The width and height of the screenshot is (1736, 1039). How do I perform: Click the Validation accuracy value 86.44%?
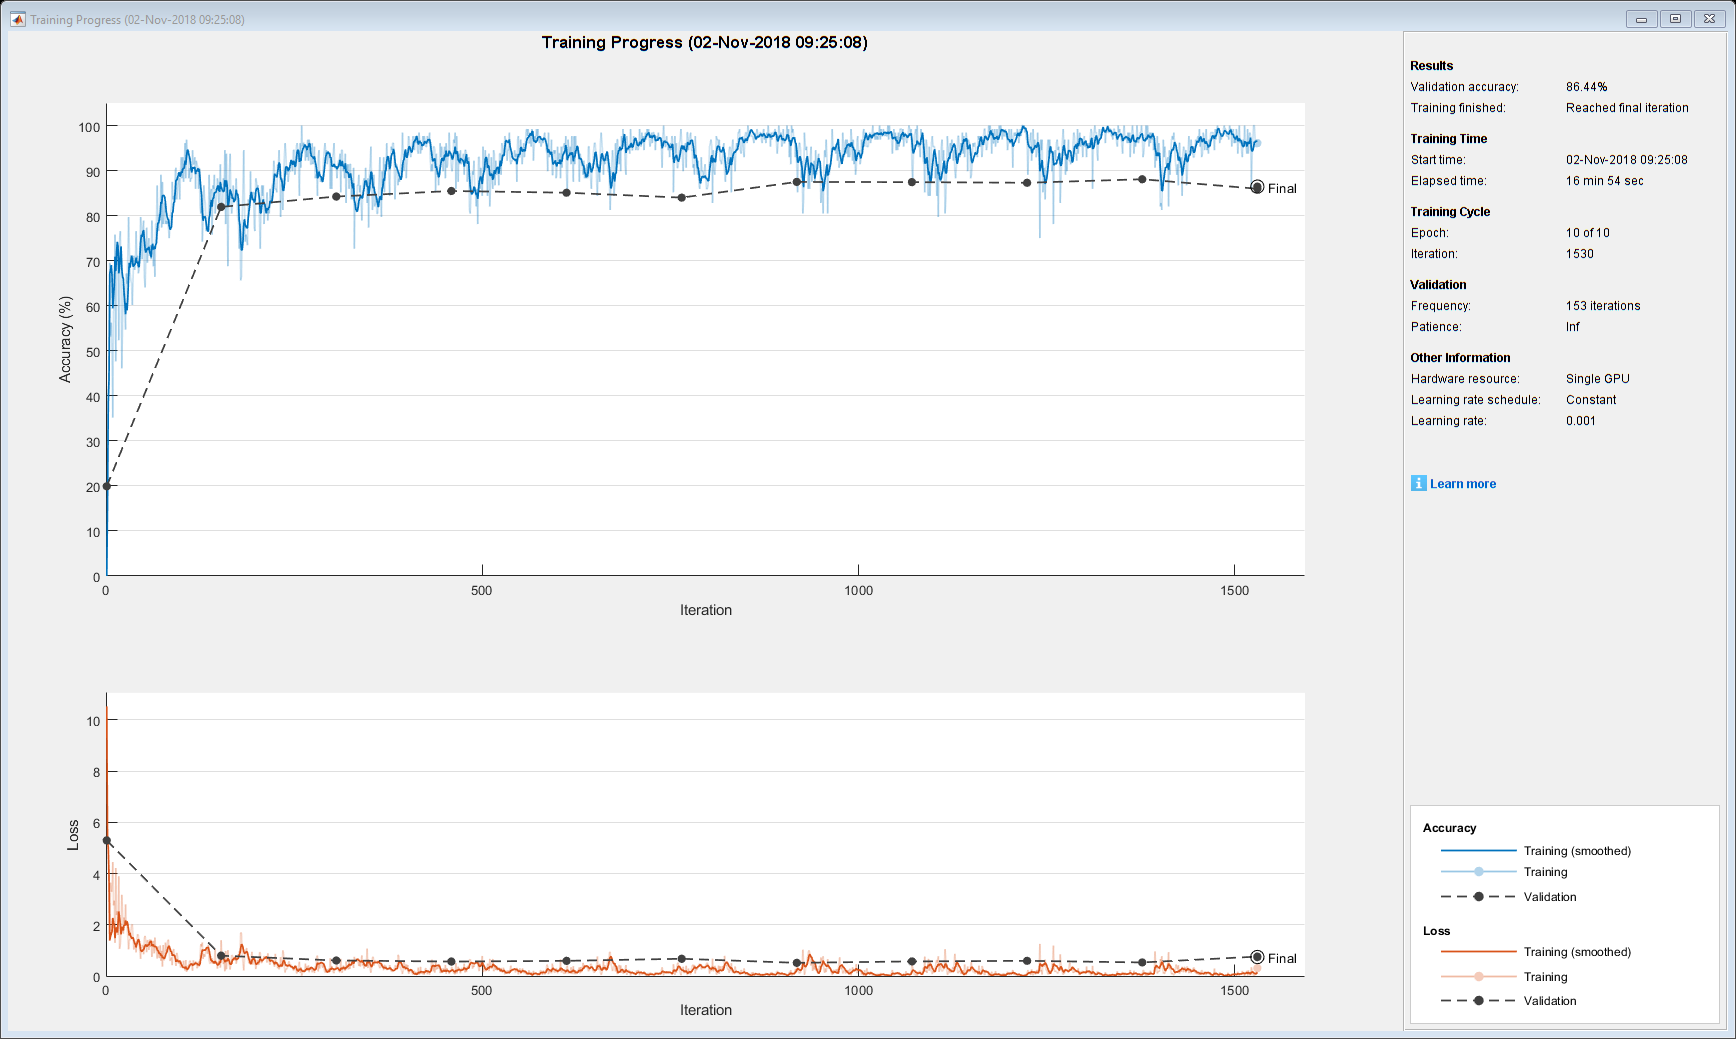[x=1587, y=87]
